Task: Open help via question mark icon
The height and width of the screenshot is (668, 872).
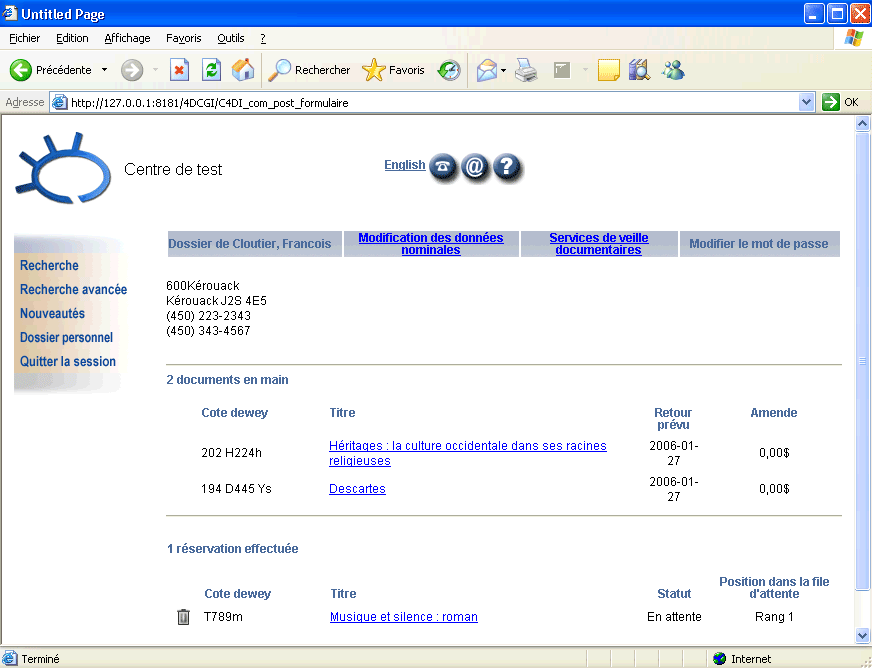Action: point(508,168)
